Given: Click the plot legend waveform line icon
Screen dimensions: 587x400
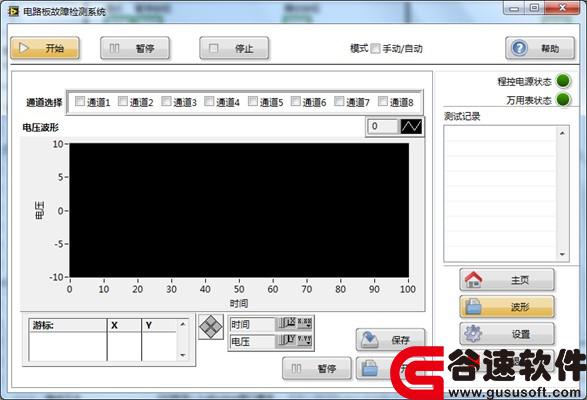Looking at the screenshot, I should click(411, 127).
